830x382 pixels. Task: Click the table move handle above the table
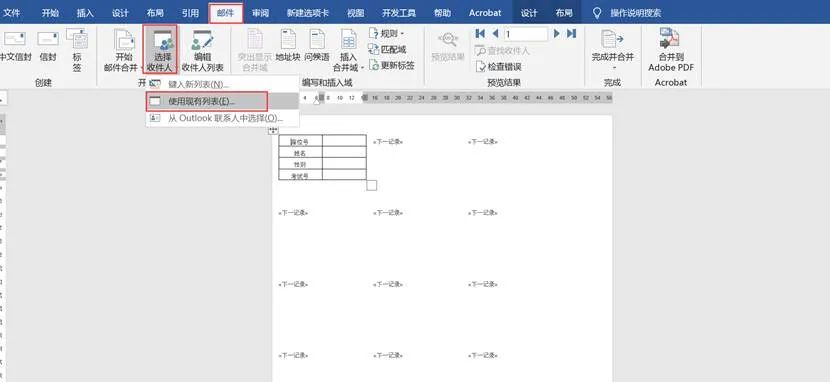[x=273, y=130]
